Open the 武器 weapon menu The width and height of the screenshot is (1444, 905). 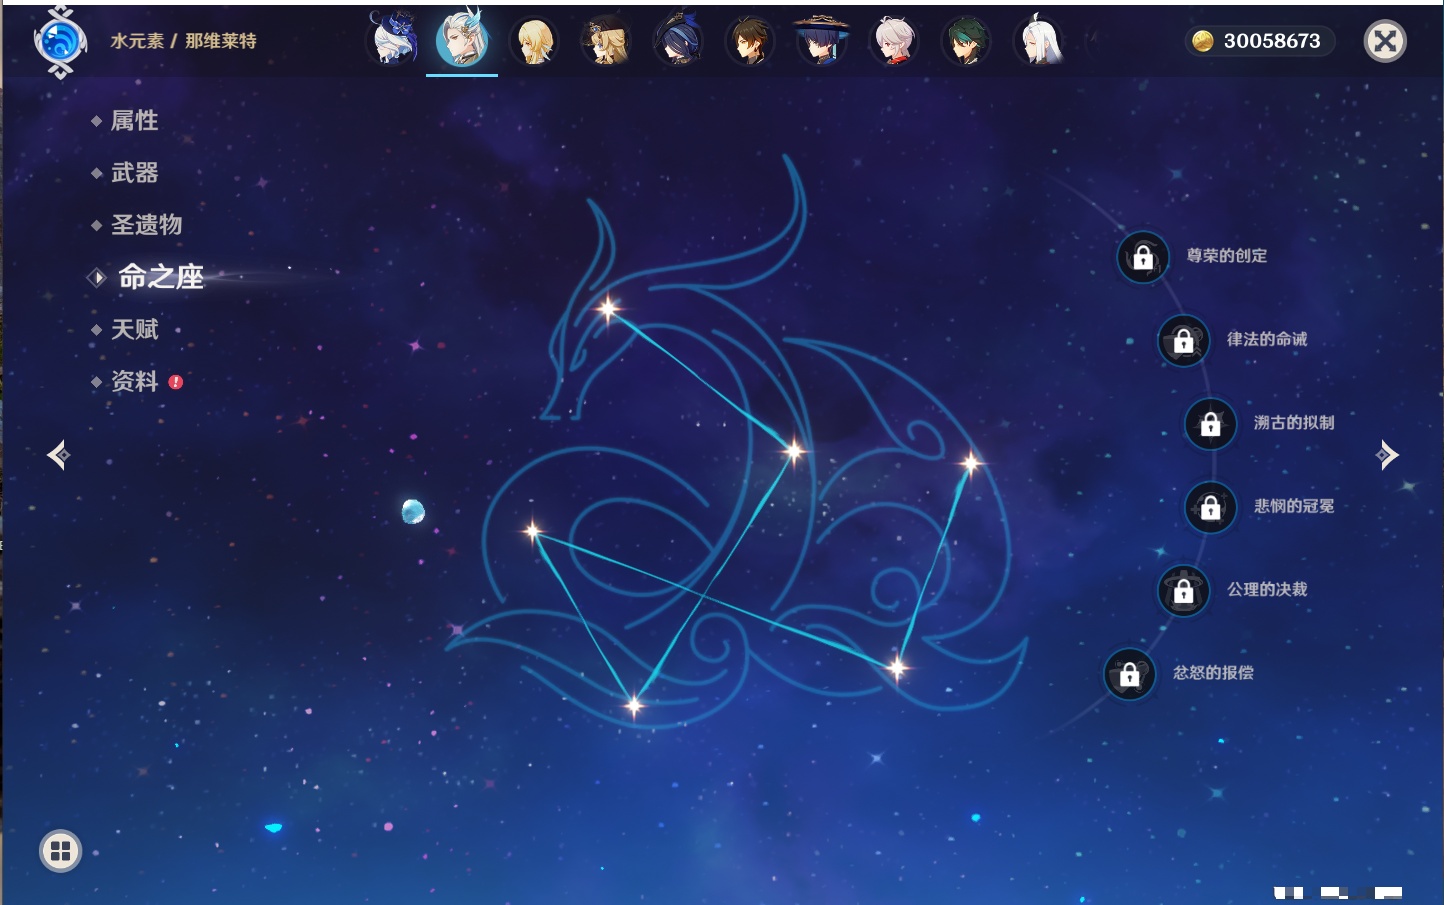[x=134, y=173]
